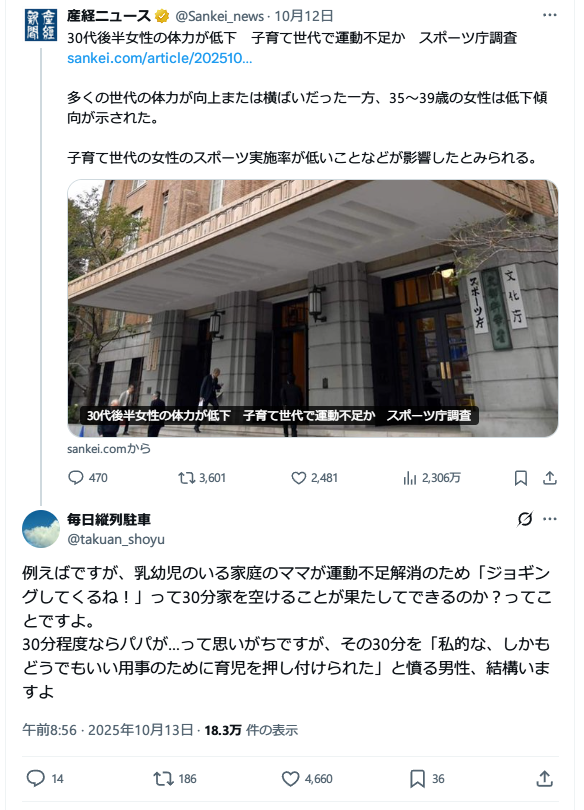Bookmark the Sankei news tweet
This screenshot has height=810, width=584.
point(521,478)
